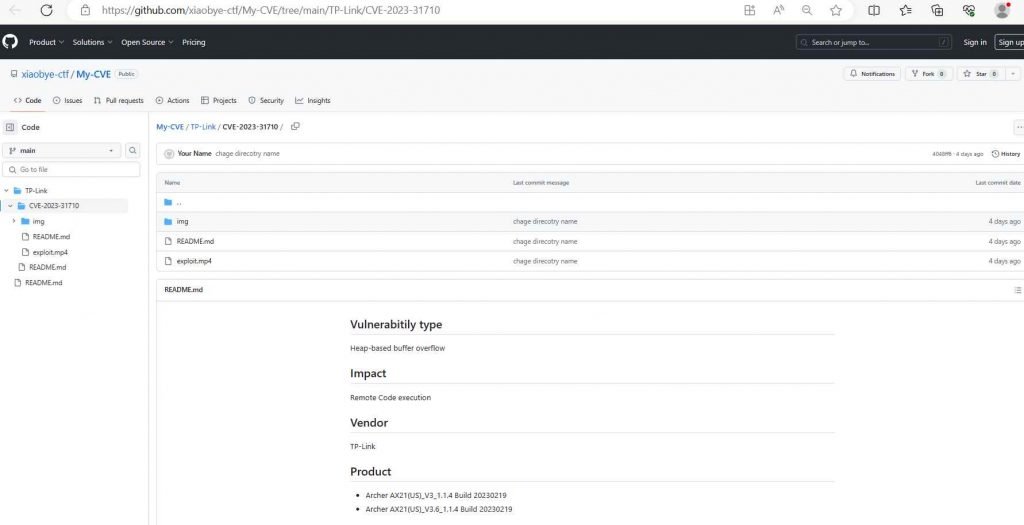Click the Search or jump to field
Image resolution: width=1024 pixels, height=525 pixels.
tap(874, 42)
